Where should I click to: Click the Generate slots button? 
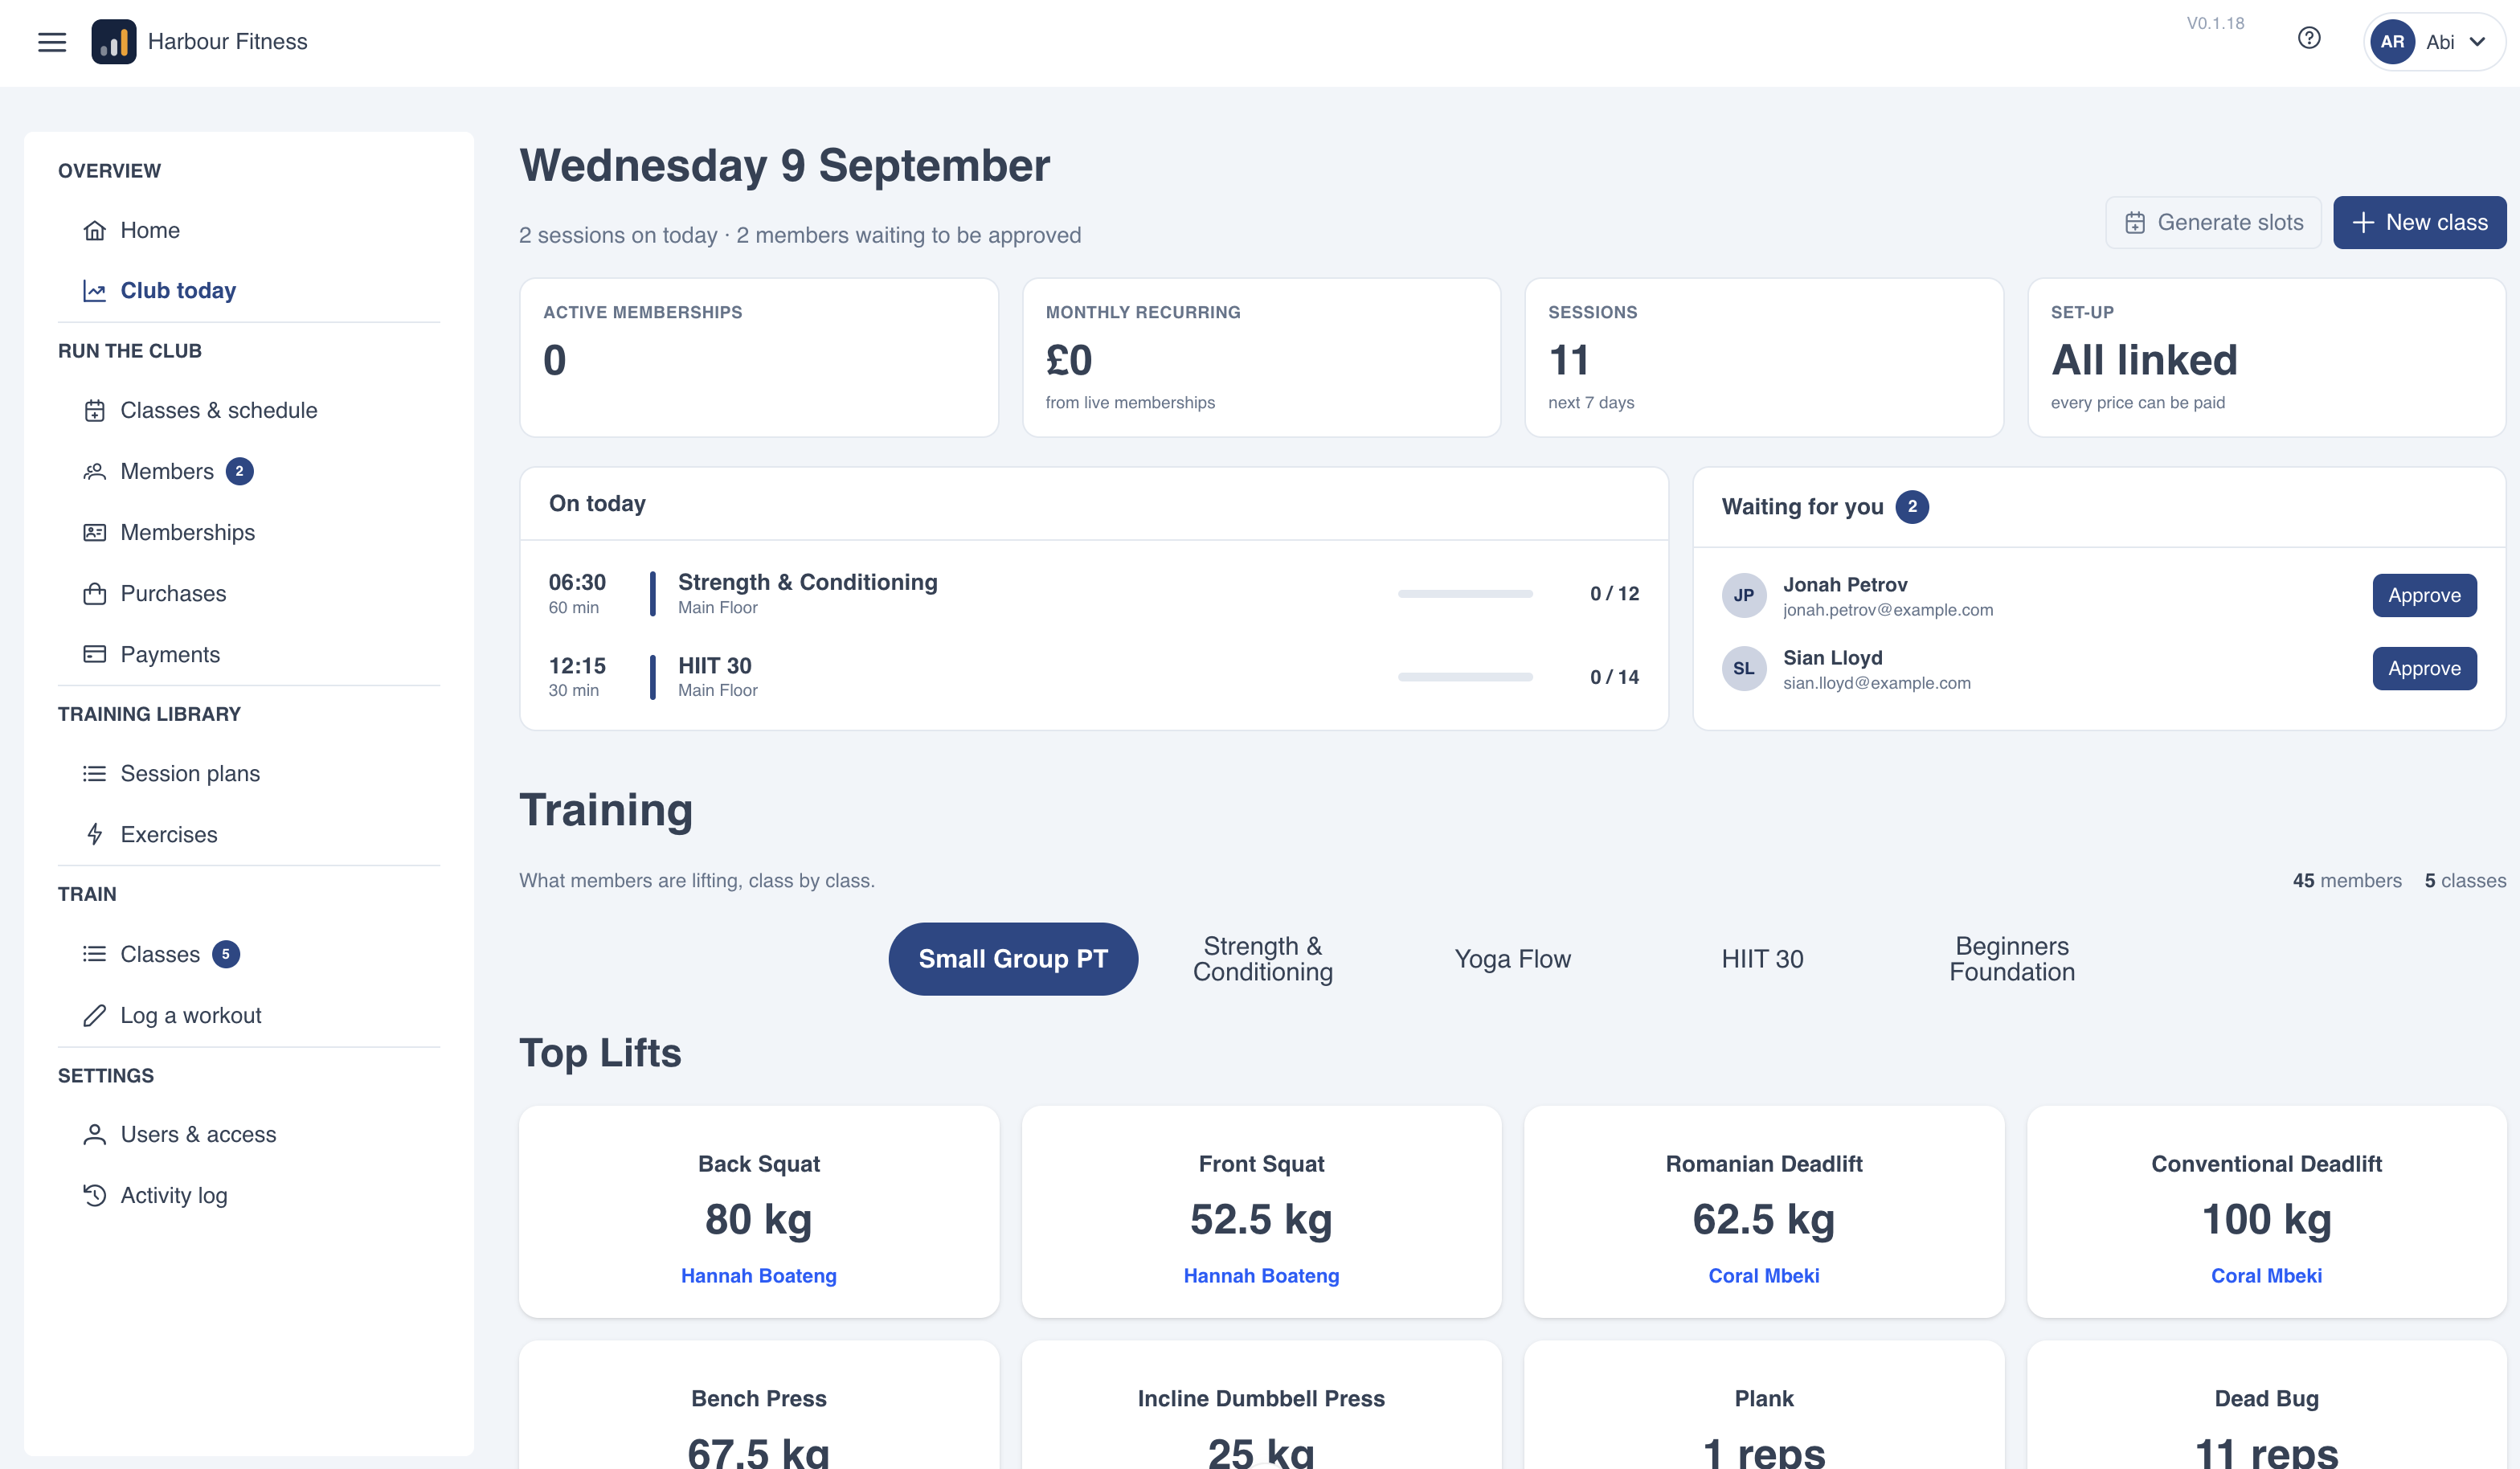tap(2213, 223)
